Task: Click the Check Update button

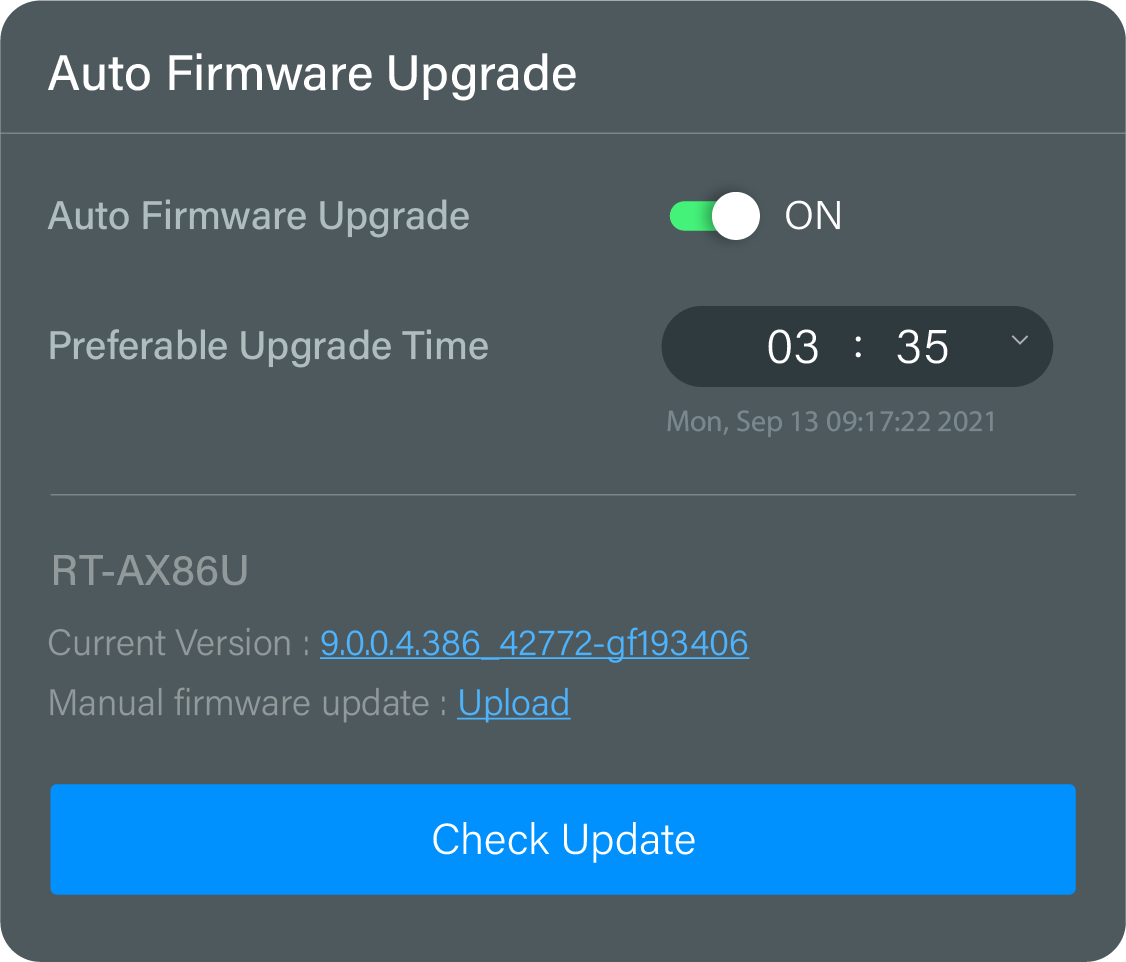Action: pyautogui.click(x=563, y=840)
